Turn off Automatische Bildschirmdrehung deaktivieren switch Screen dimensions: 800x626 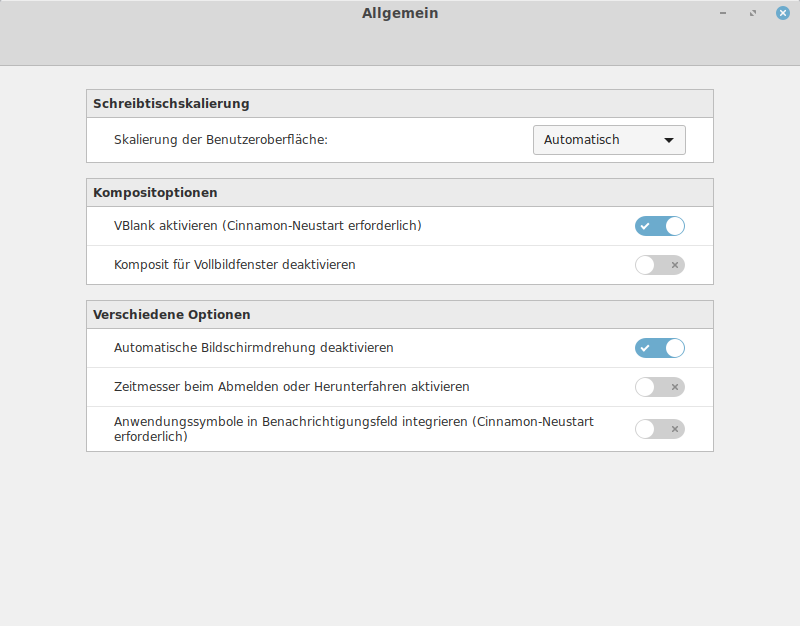point(660,348)
